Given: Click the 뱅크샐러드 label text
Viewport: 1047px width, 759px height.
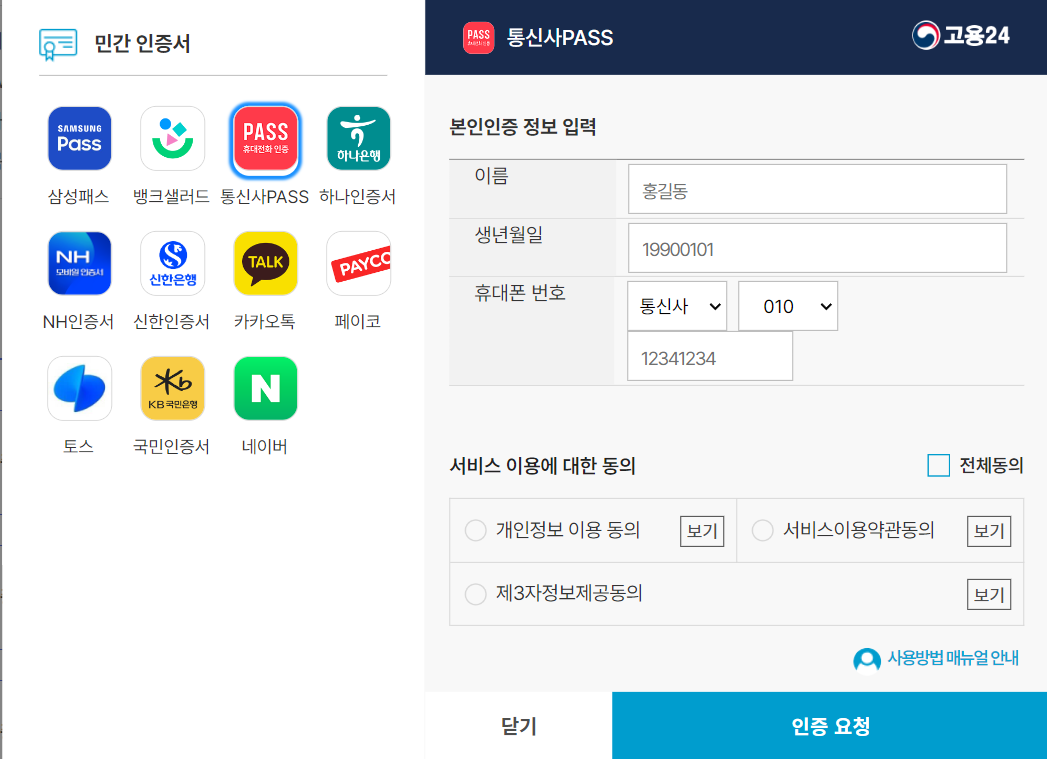Looking at the screenshot, I should click(172, 196).
